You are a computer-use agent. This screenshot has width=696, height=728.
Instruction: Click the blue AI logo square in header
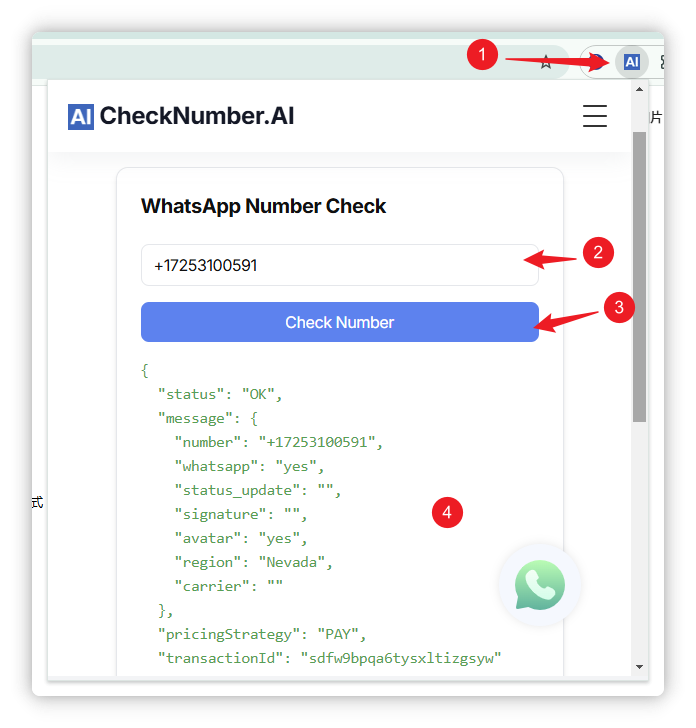click(81, 117)
